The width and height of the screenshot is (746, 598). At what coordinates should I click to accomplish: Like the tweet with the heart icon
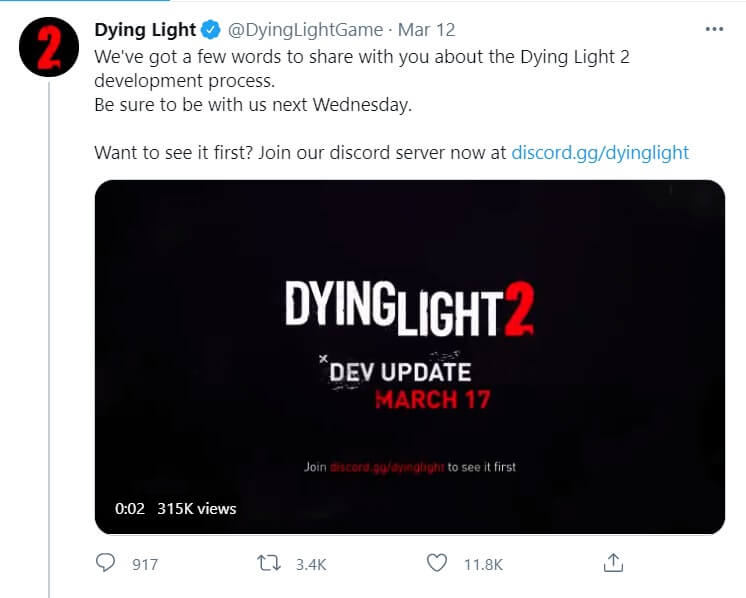point(436,563)
